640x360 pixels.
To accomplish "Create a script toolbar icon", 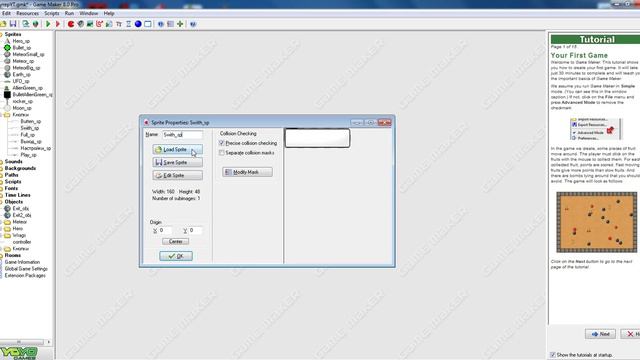I will (x=109, y=24).
